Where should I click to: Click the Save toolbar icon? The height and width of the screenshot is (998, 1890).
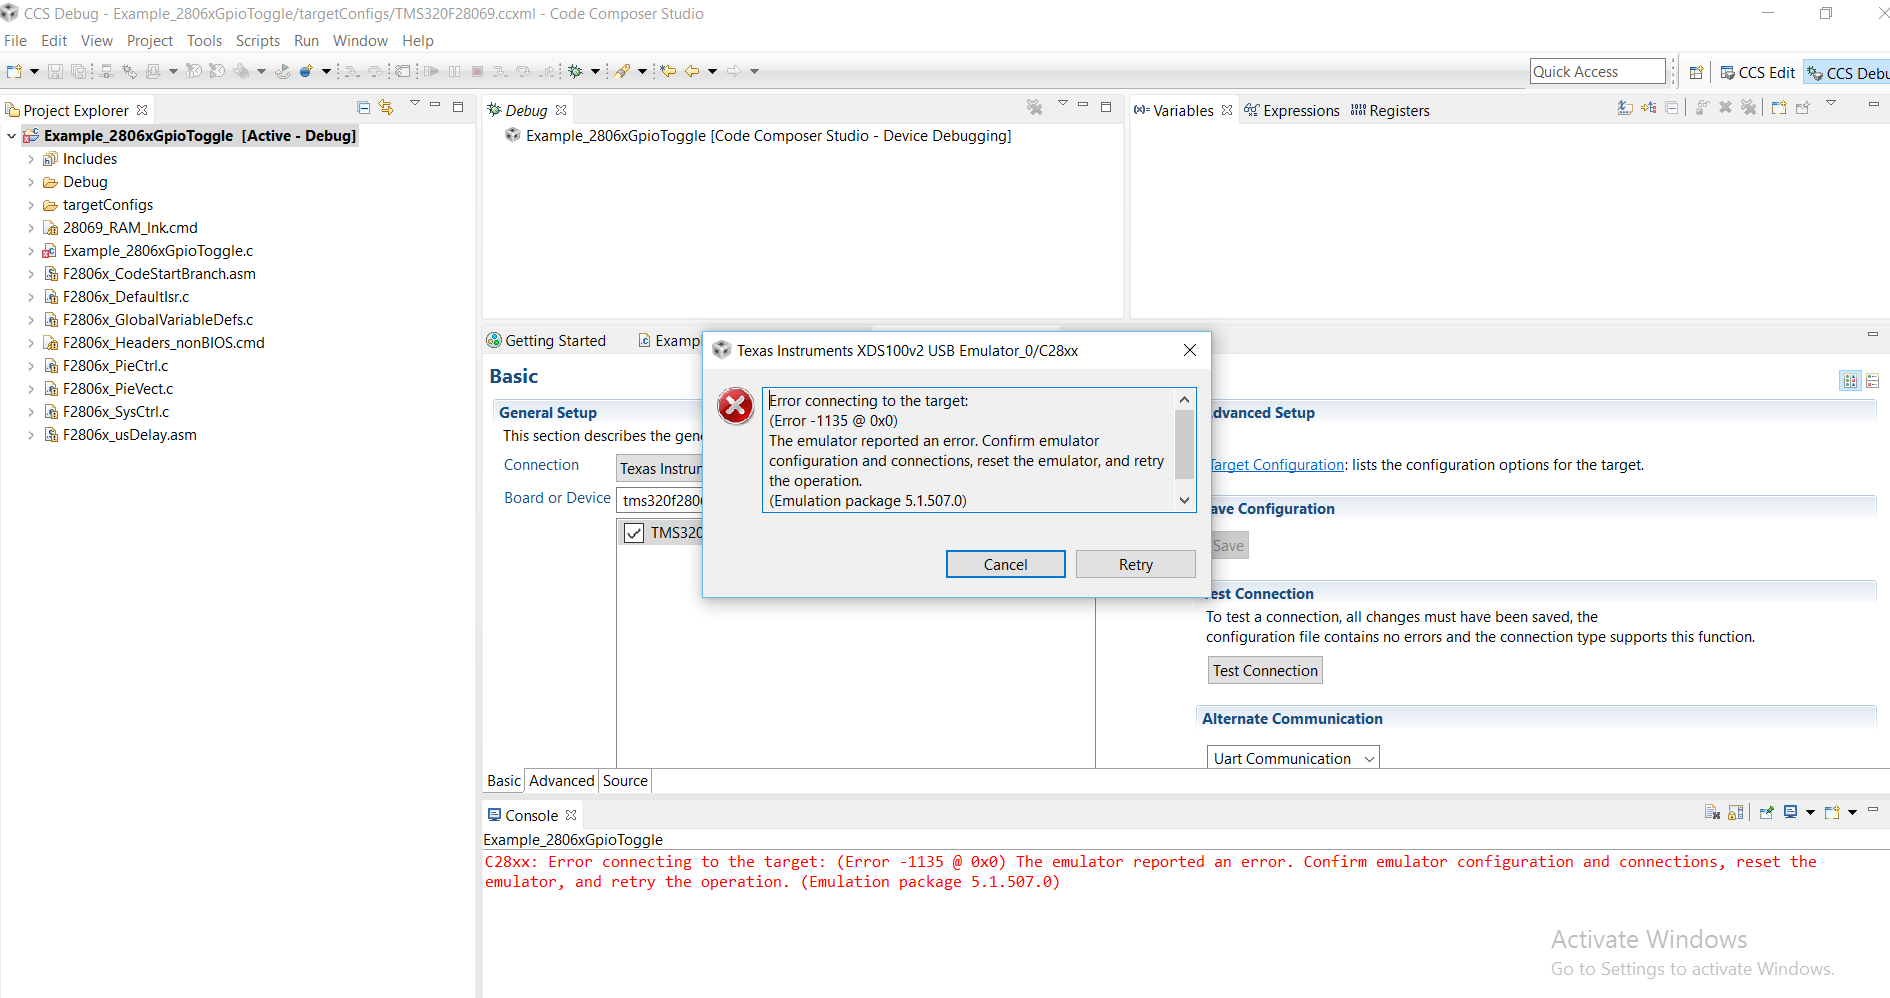click(55, 71)
